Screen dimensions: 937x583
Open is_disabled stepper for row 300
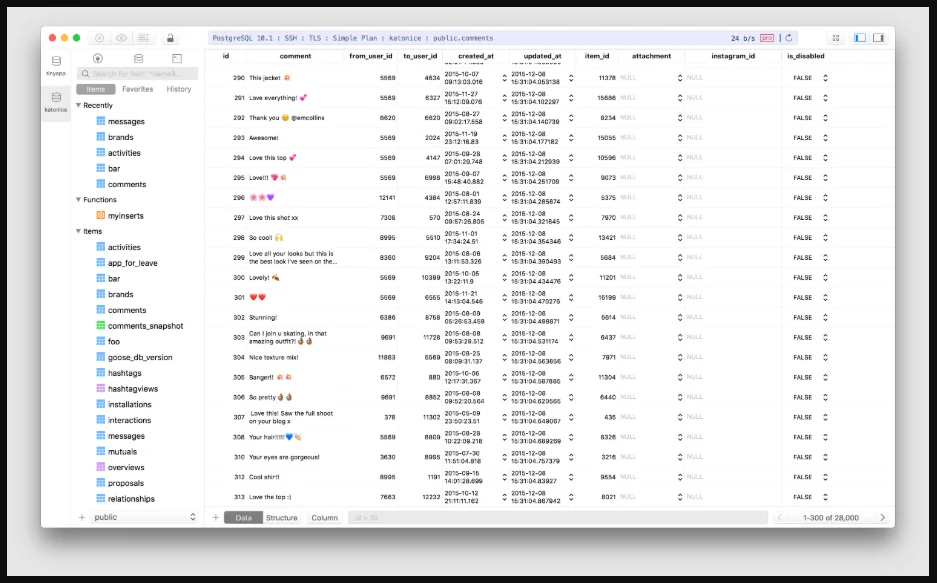pos(825,277)
